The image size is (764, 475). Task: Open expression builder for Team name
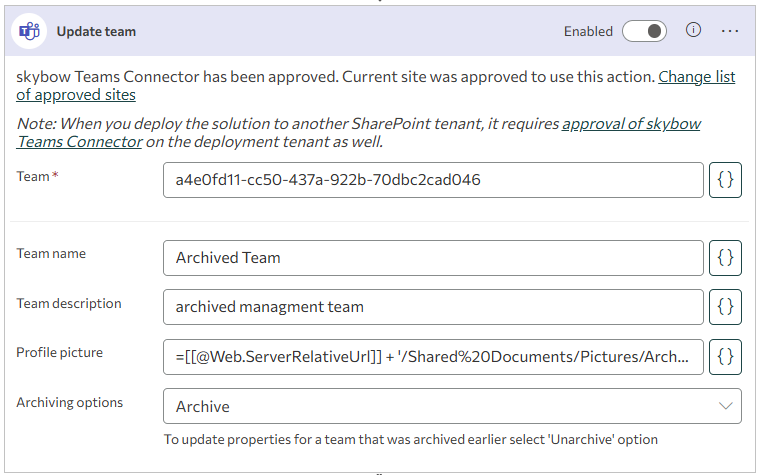click(x=725, y=258)
